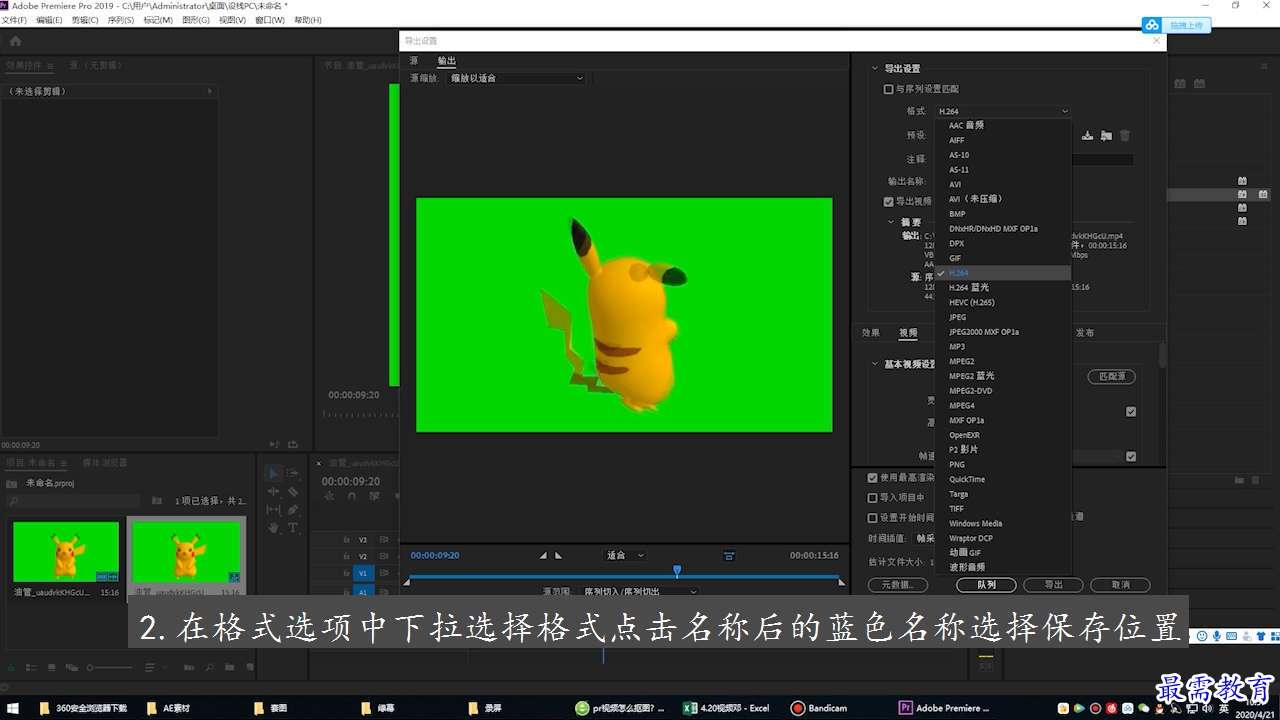Toggle Use Maximum Render Quality checkbox

pyautogui.click(x=873, y=478)
